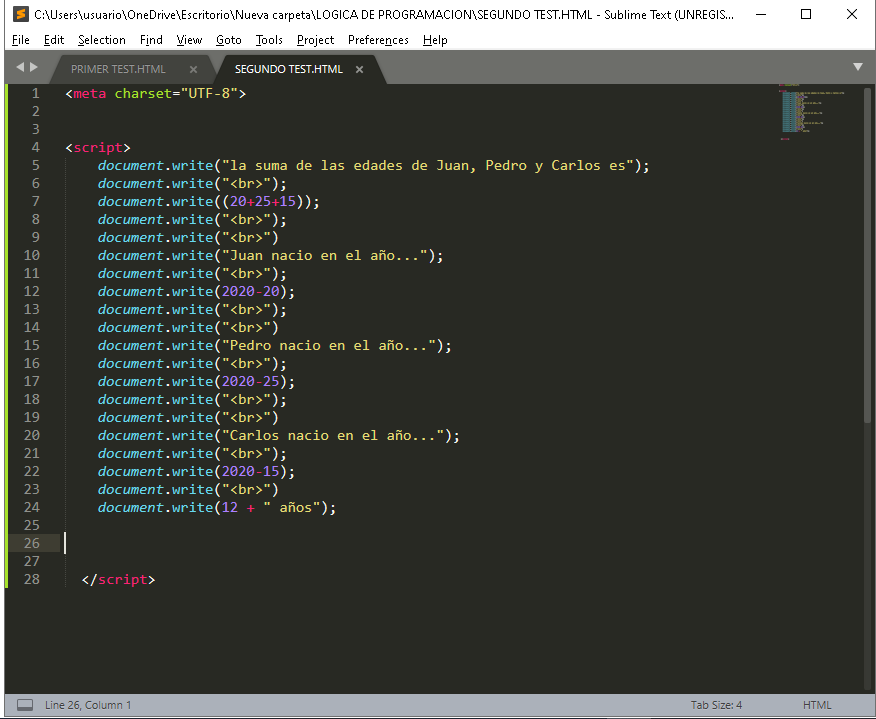This screenshot has width=876, height=719.
Task: Maximize the Sublime Text window
Action: pyautogui.click(x=806, y=14)
